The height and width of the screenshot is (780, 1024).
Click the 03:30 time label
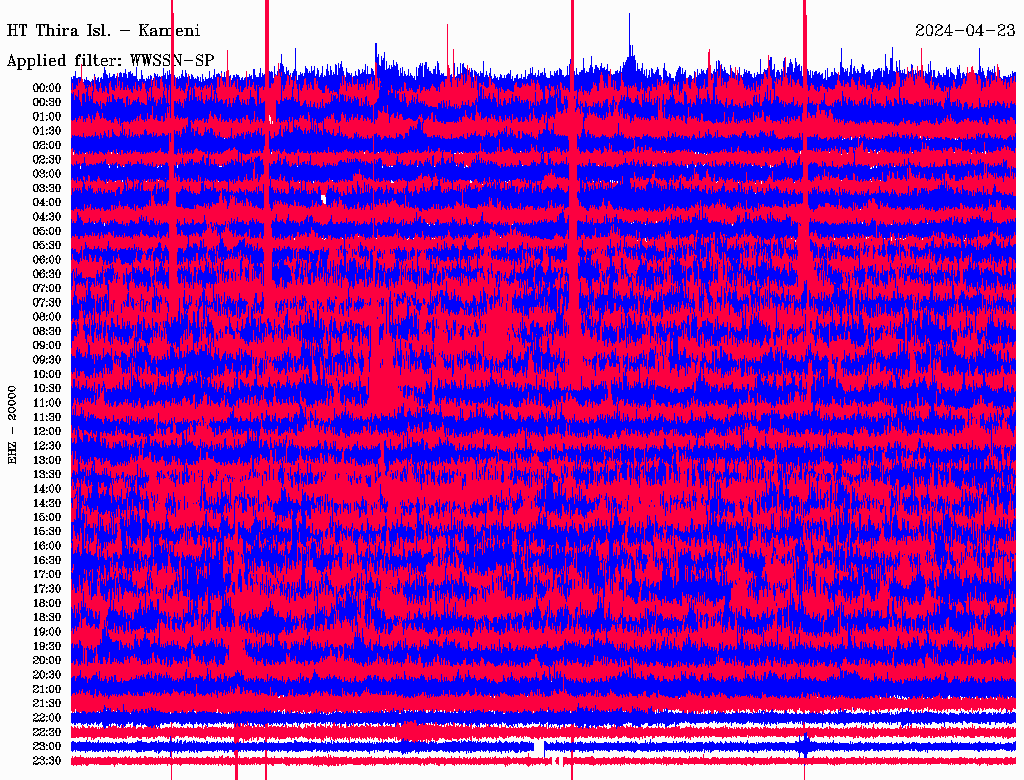point(47,189)
